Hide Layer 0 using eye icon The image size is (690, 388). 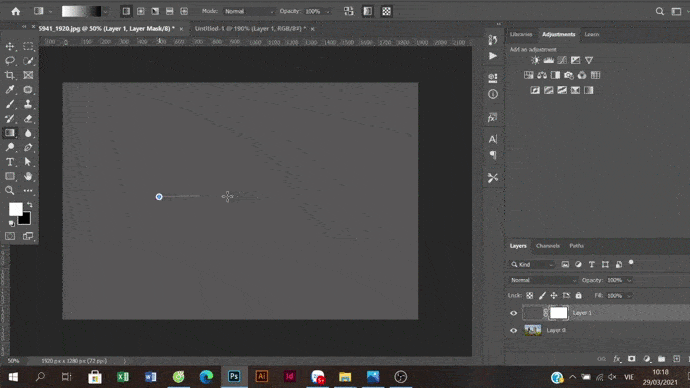514,330
